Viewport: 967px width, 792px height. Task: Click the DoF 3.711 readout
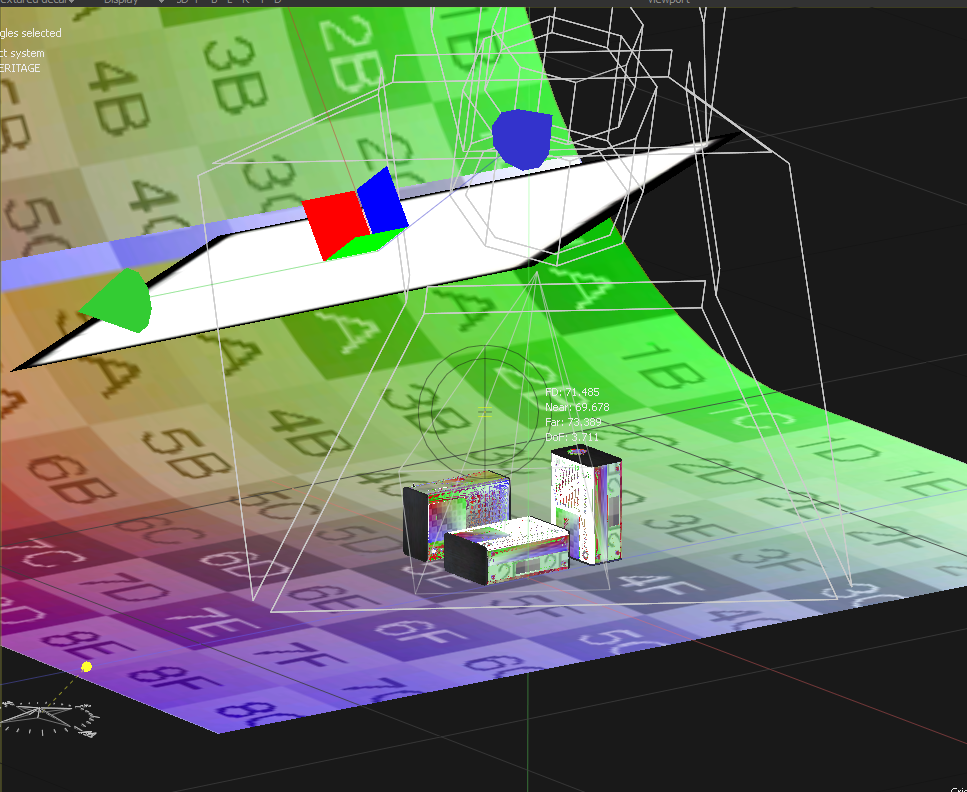pos(573,438)
